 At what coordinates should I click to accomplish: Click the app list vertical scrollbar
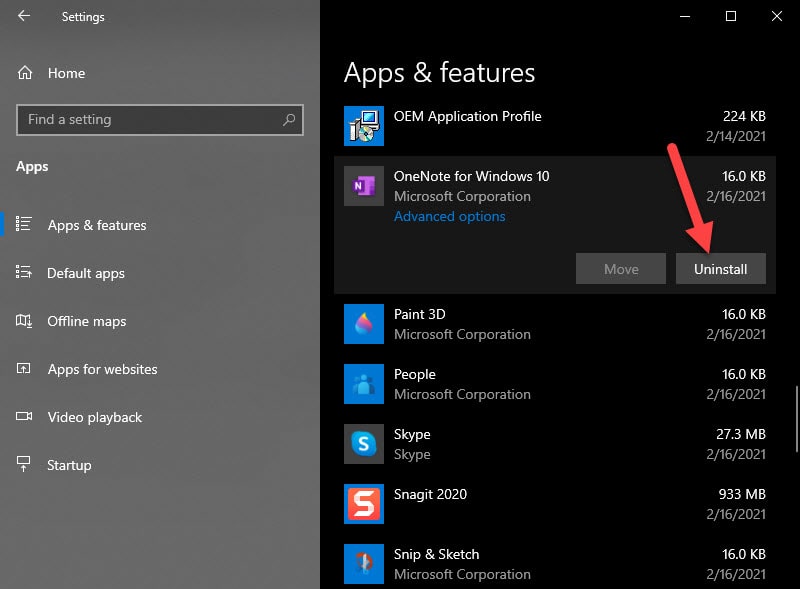(796, 419)
